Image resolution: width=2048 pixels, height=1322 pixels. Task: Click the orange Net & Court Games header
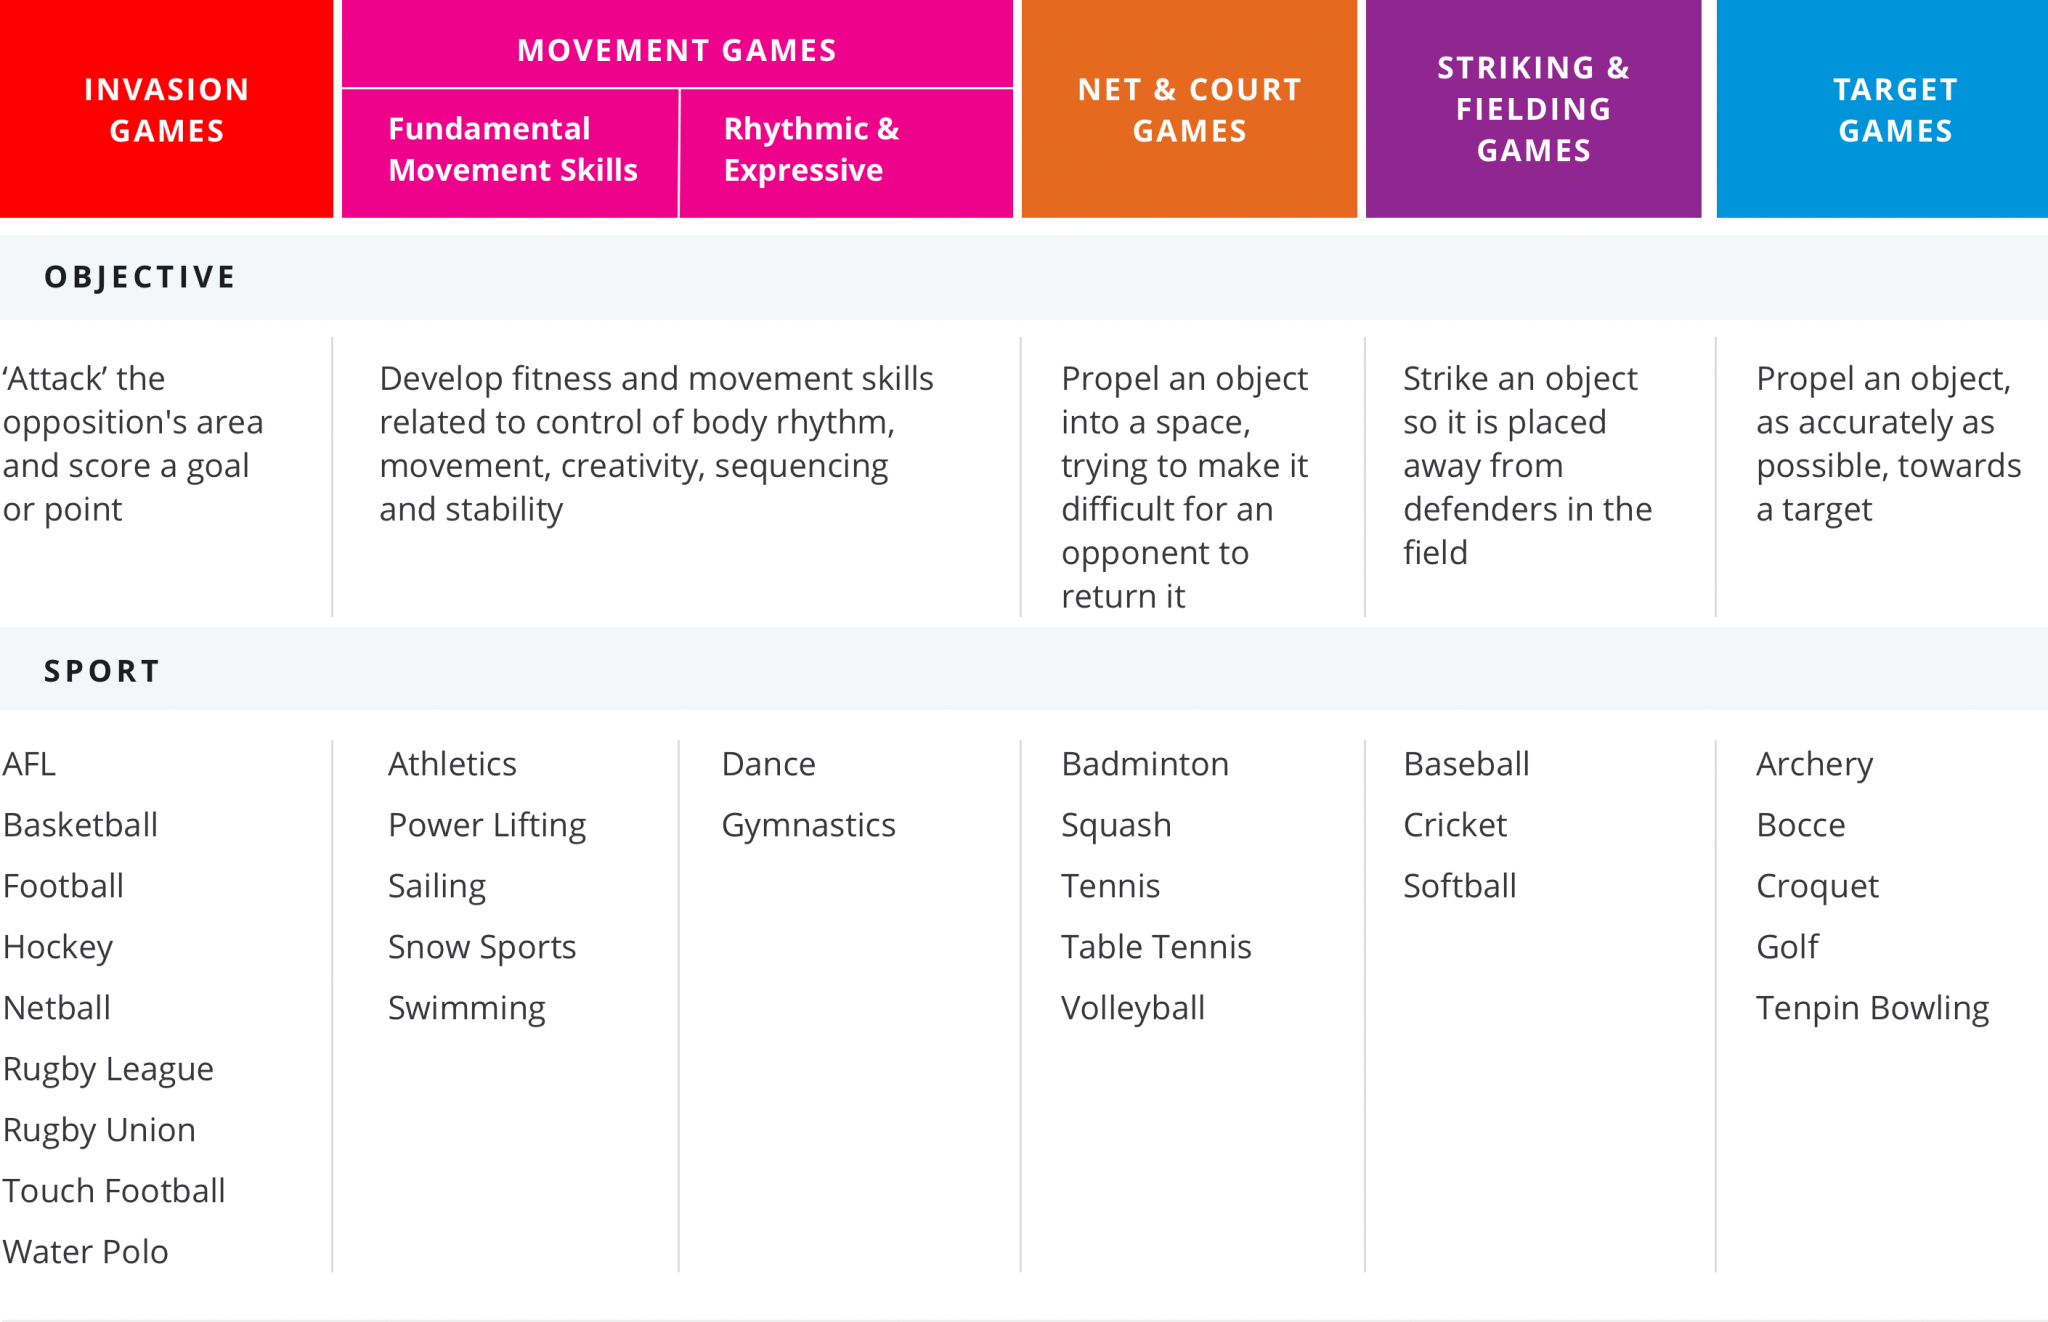tap(1189, 110)
